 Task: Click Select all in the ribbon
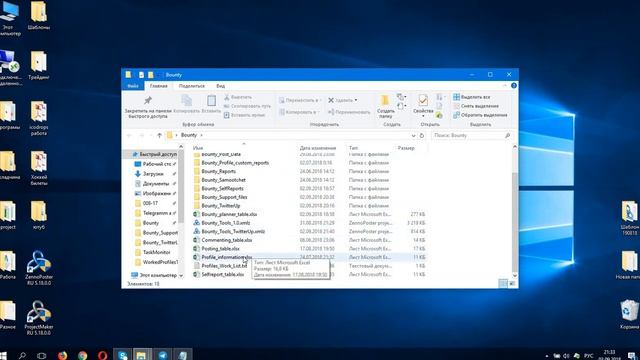[x=472, y=97]
